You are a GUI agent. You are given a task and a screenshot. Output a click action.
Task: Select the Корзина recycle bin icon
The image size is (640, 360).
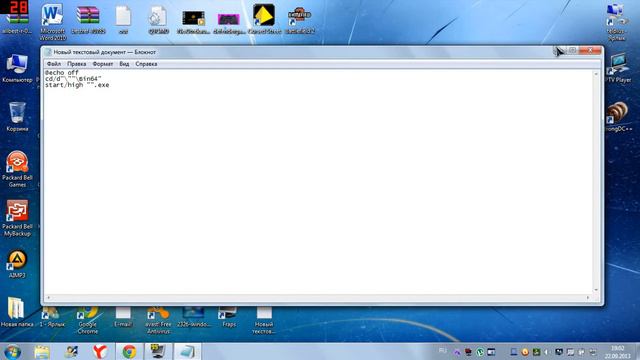(x=17, y=116)
